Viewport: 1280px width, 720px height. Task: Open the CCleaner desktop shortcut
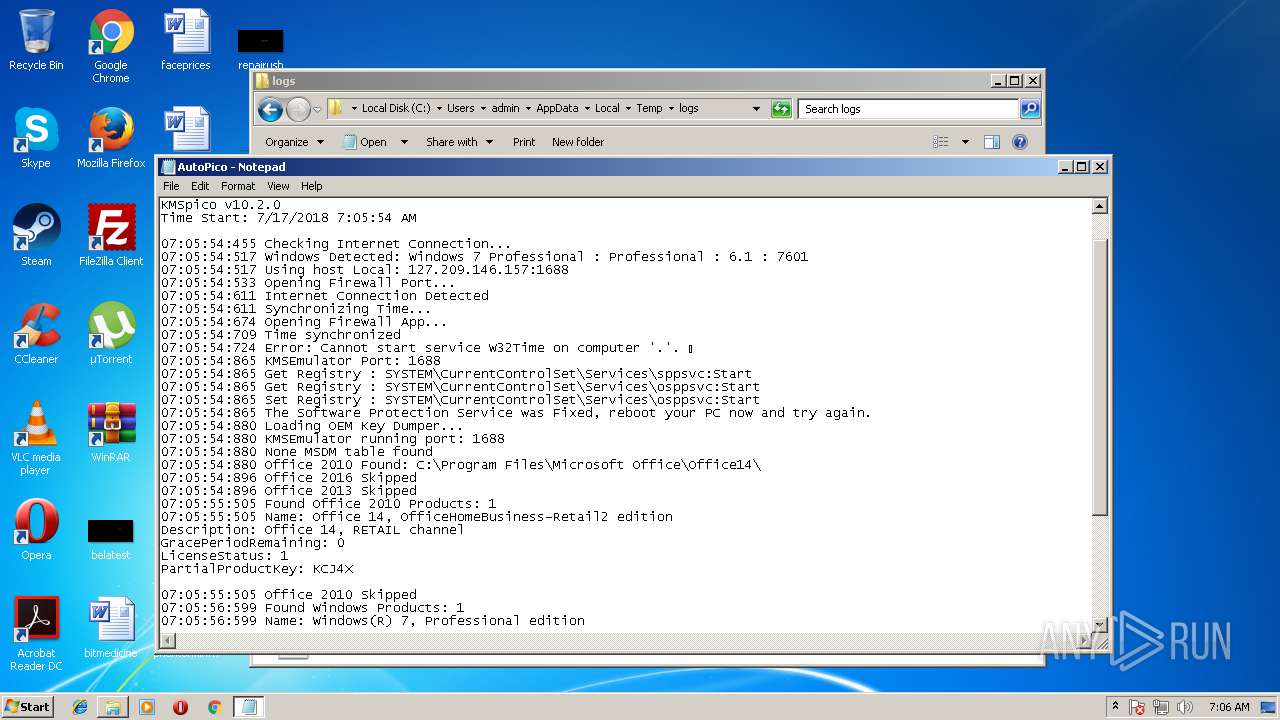pos(36,334)
